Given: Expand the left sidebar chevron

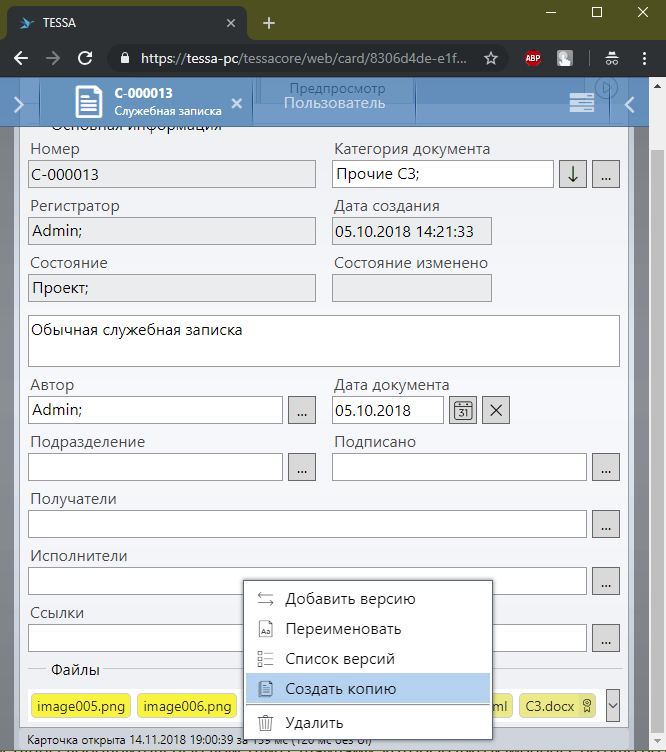Looking at the screenshot, I should [x=19, y=103].
